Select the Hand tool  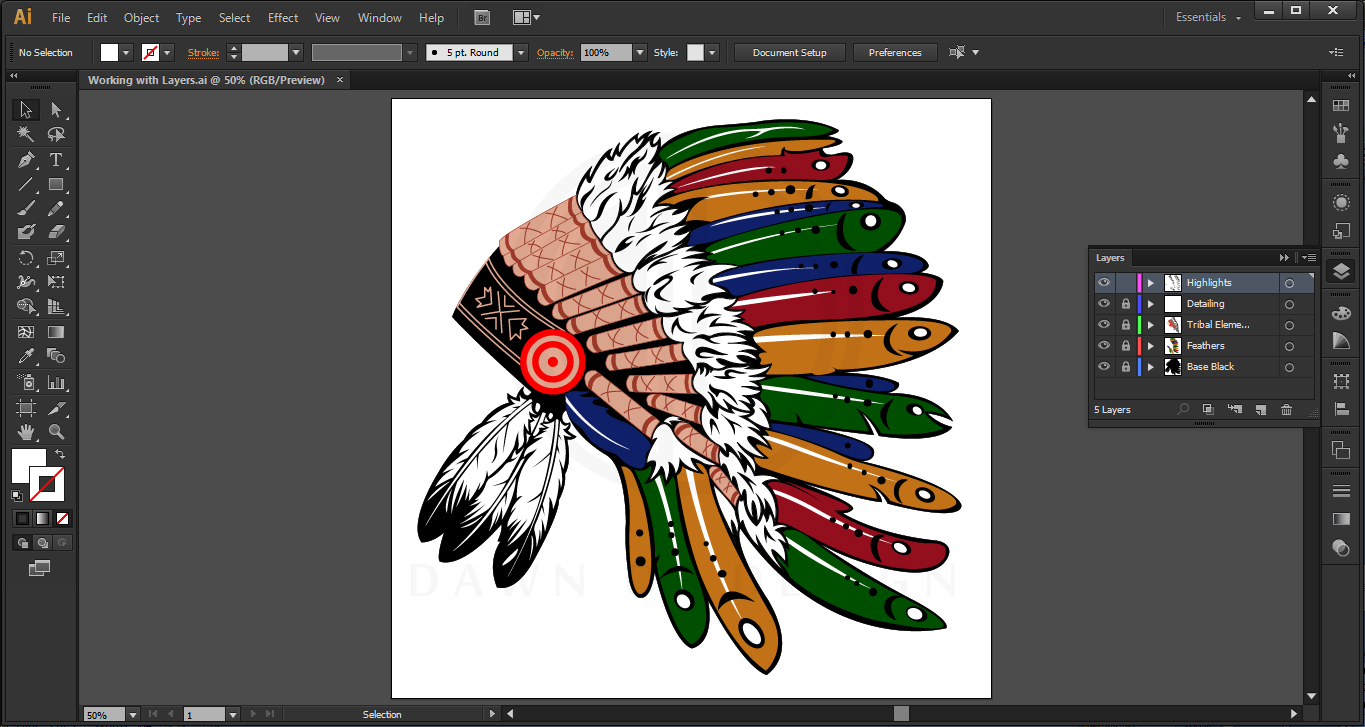pos(26,432)
